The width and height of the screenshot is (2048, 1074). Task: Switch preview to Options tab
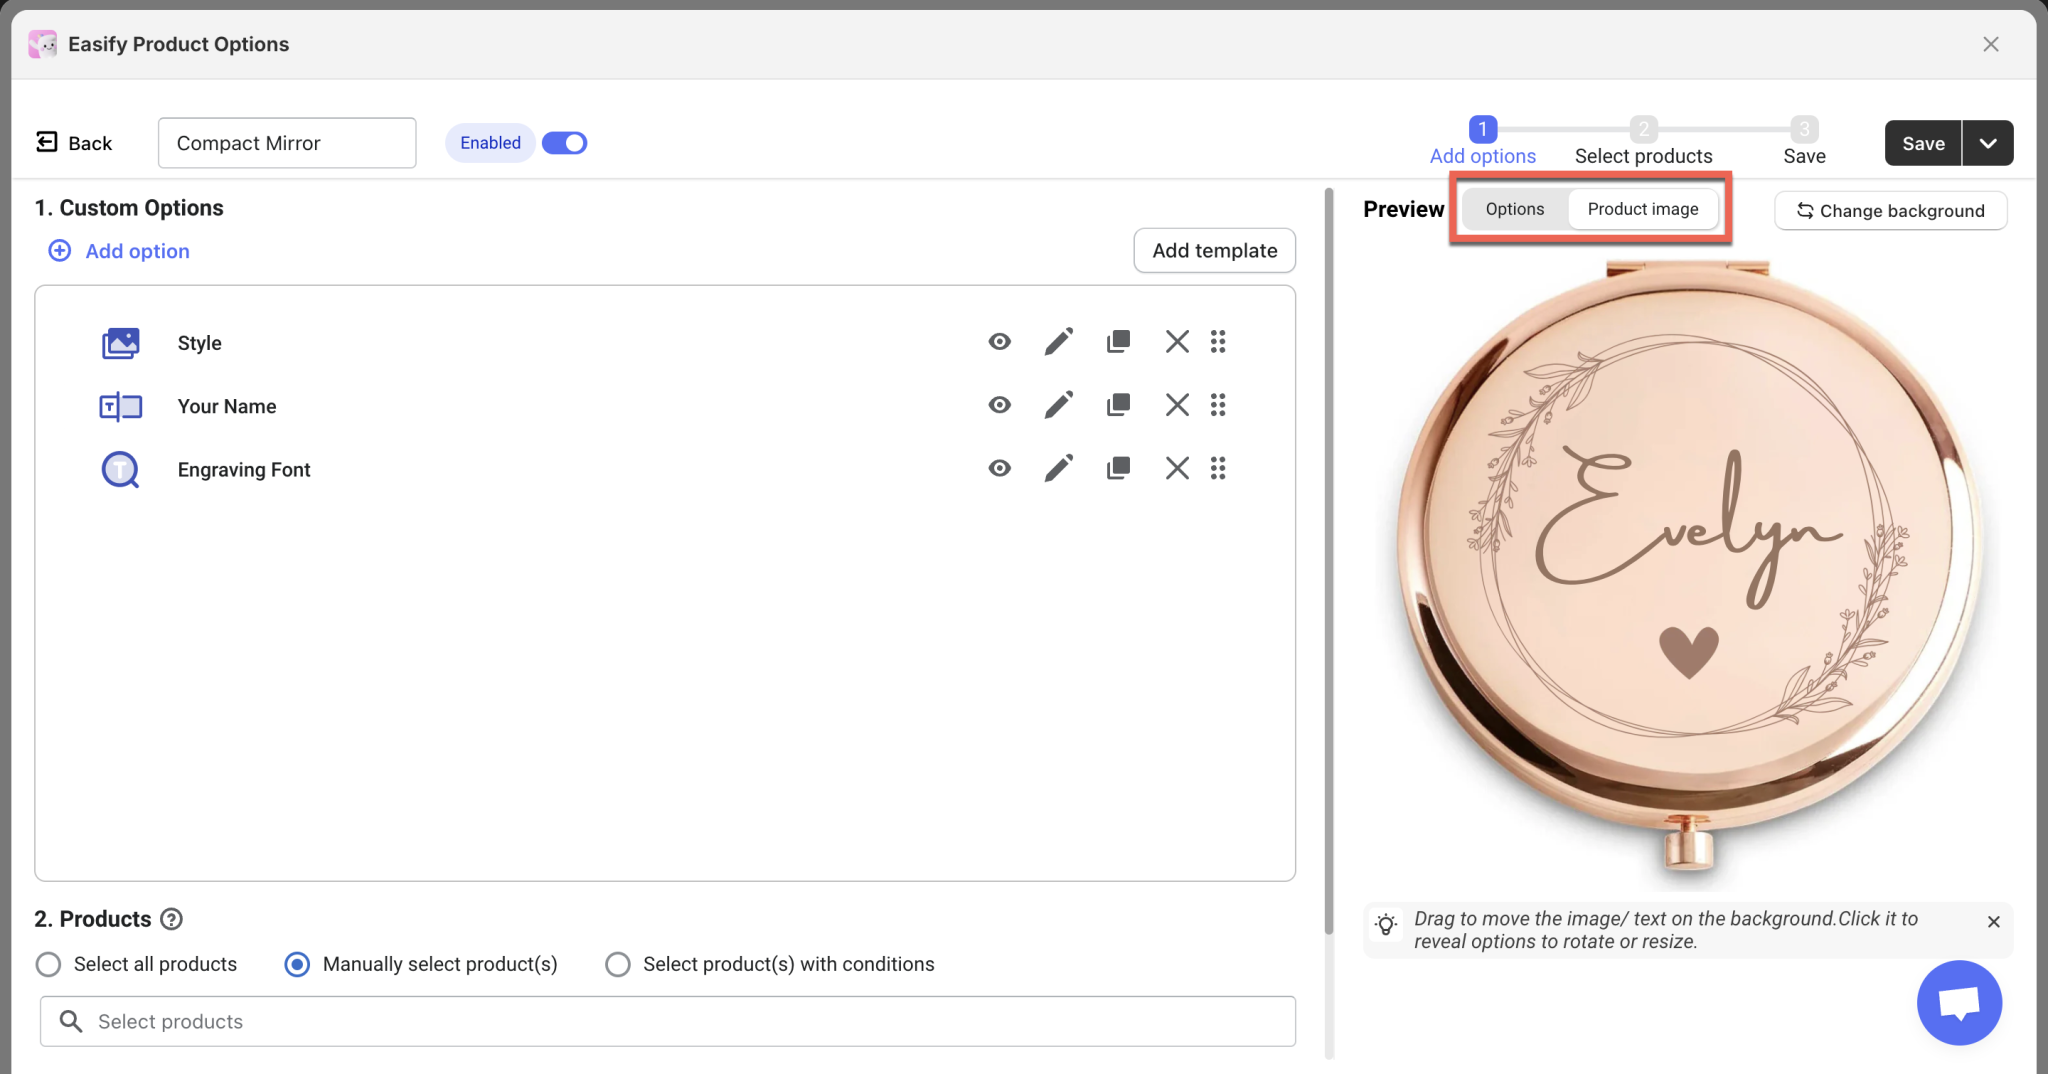pyautogui.click(x=1514, y=209)
